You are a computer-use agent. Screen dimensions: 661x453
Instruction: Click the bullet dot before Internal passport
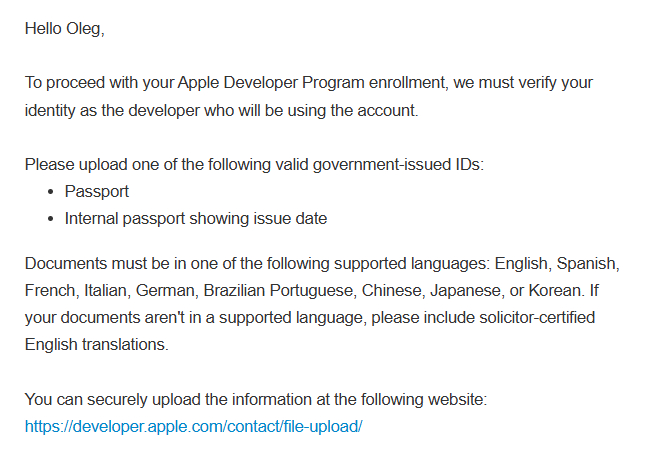point(51,219)
